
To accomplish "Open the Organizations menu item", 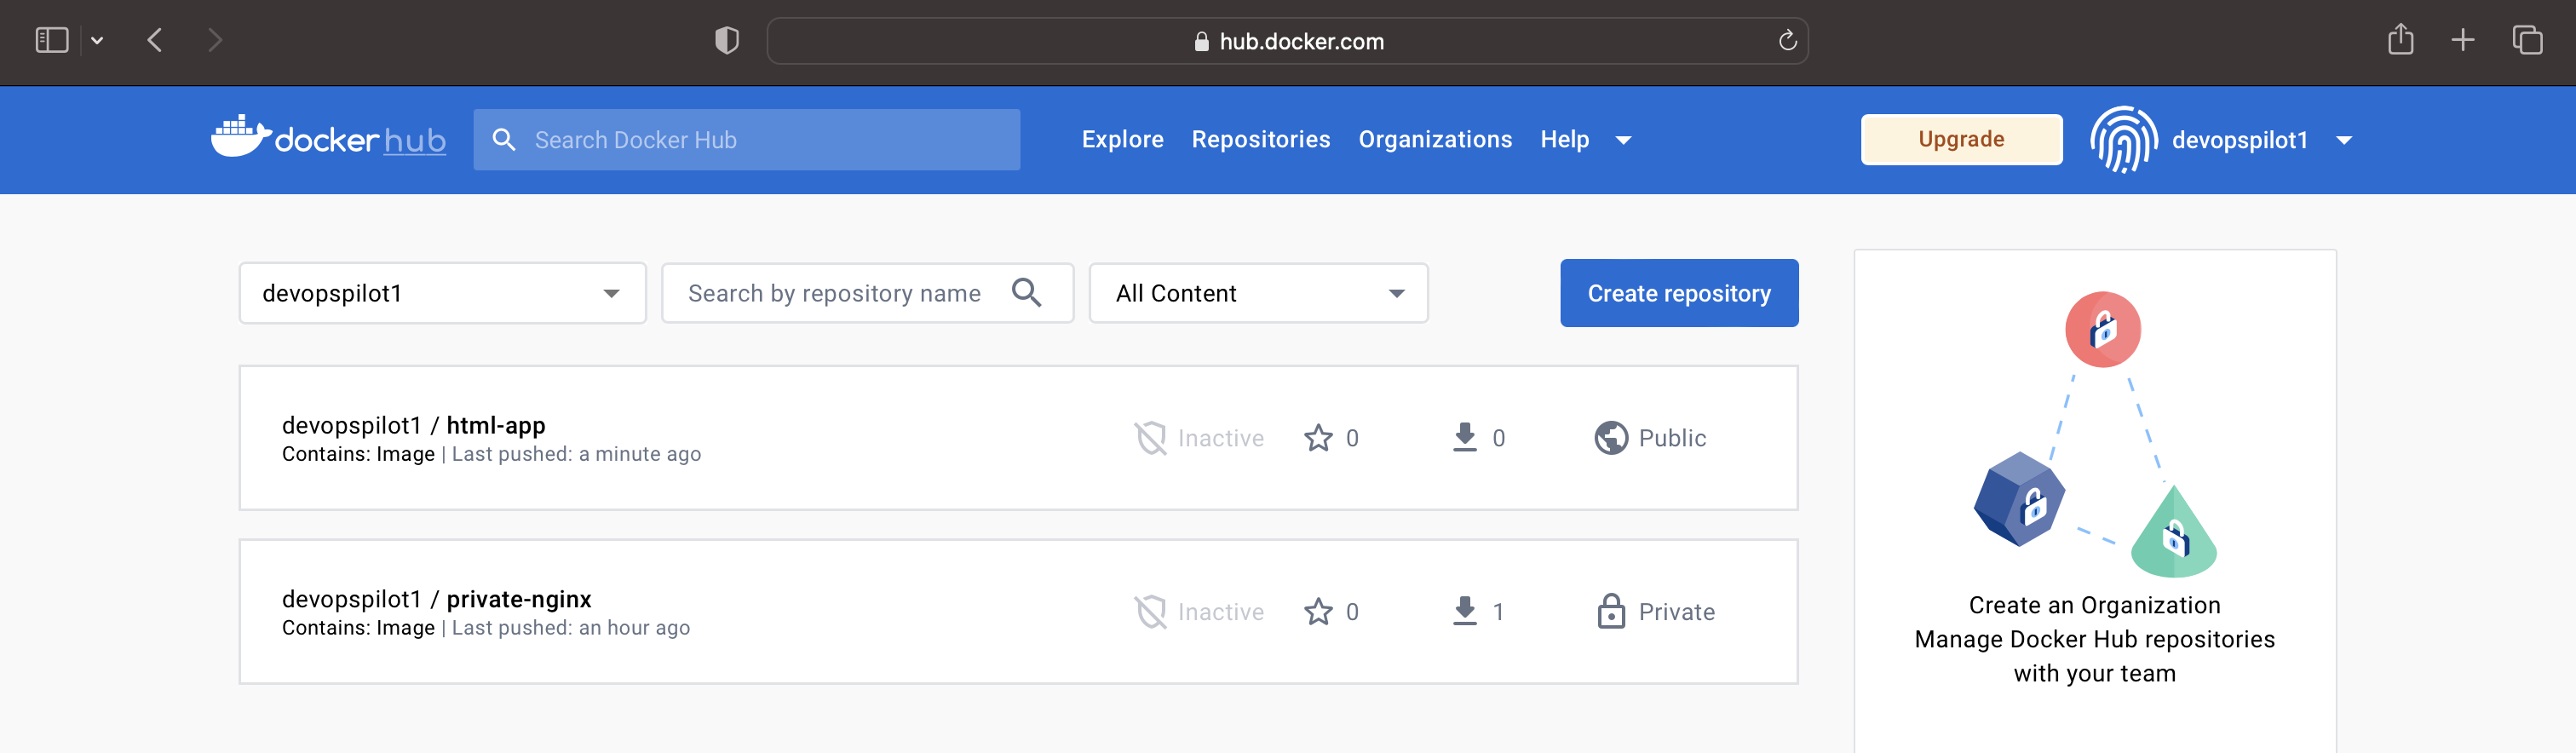I will pyautogui.click(x=1434, y=139).
